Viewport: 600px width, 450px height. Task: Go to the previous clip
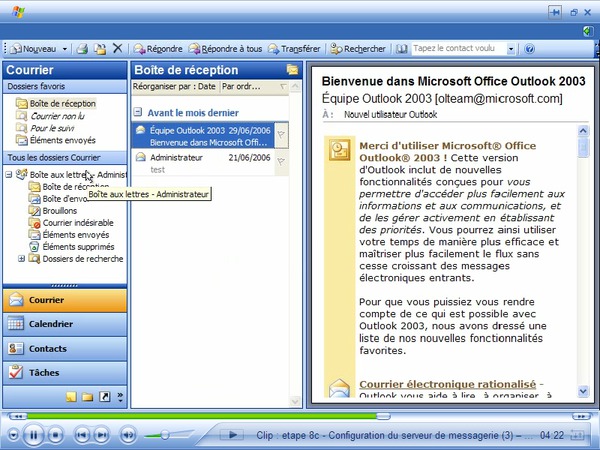[82, 435]
